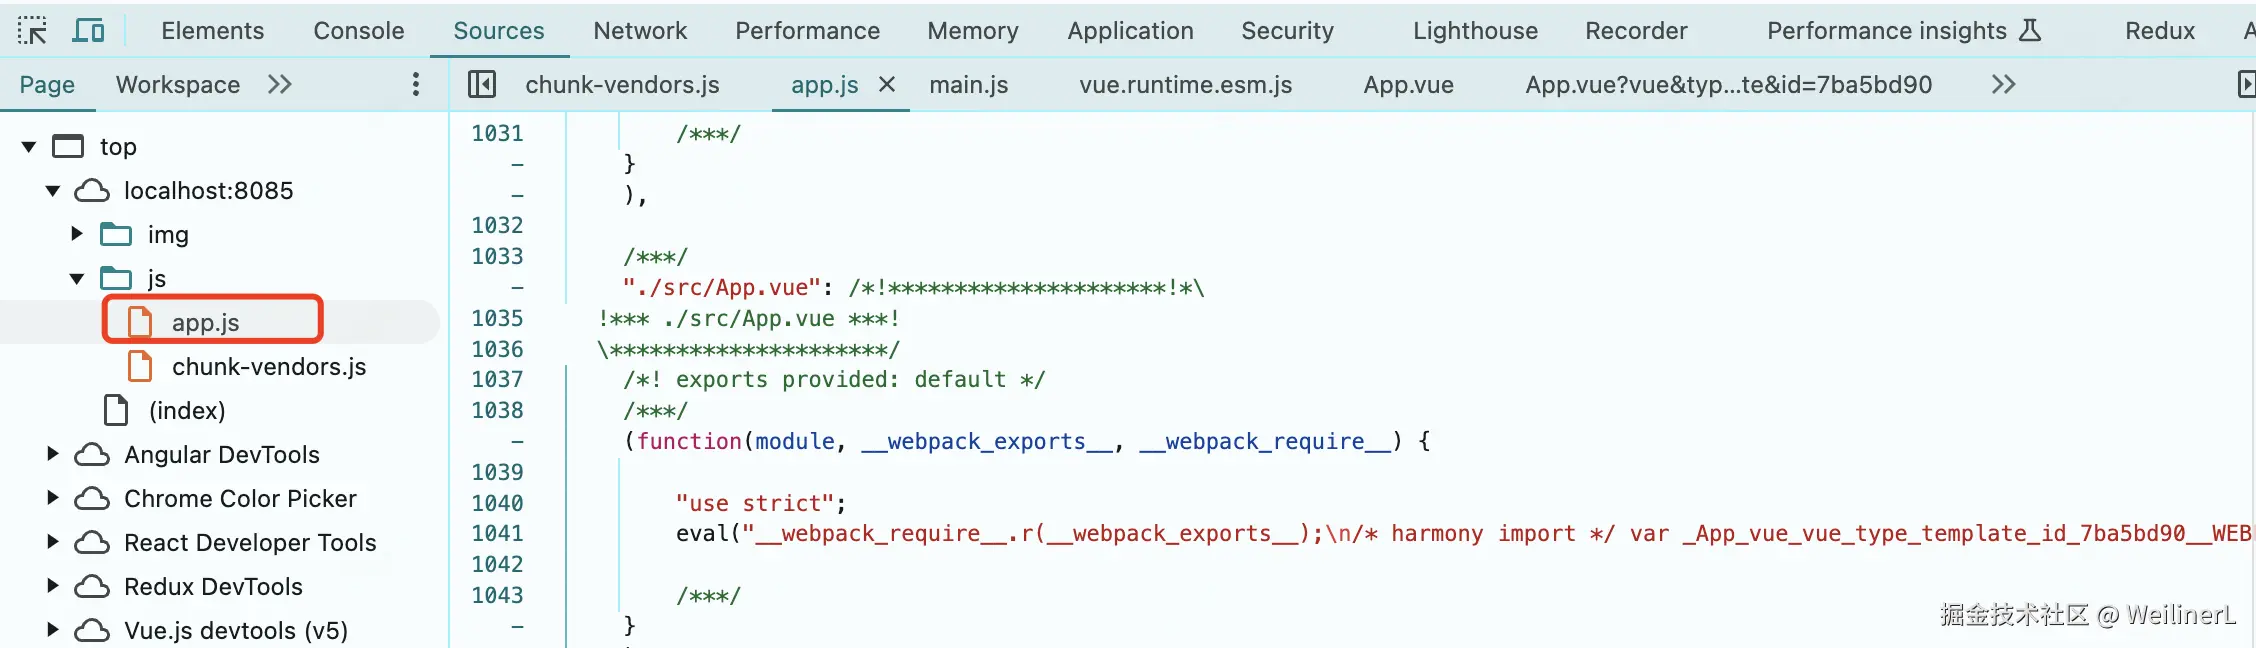The height and width of the screenshot is (648, 2256).
Task: Select chunk-vendors.js in the file tree
Action: (268, 367)
